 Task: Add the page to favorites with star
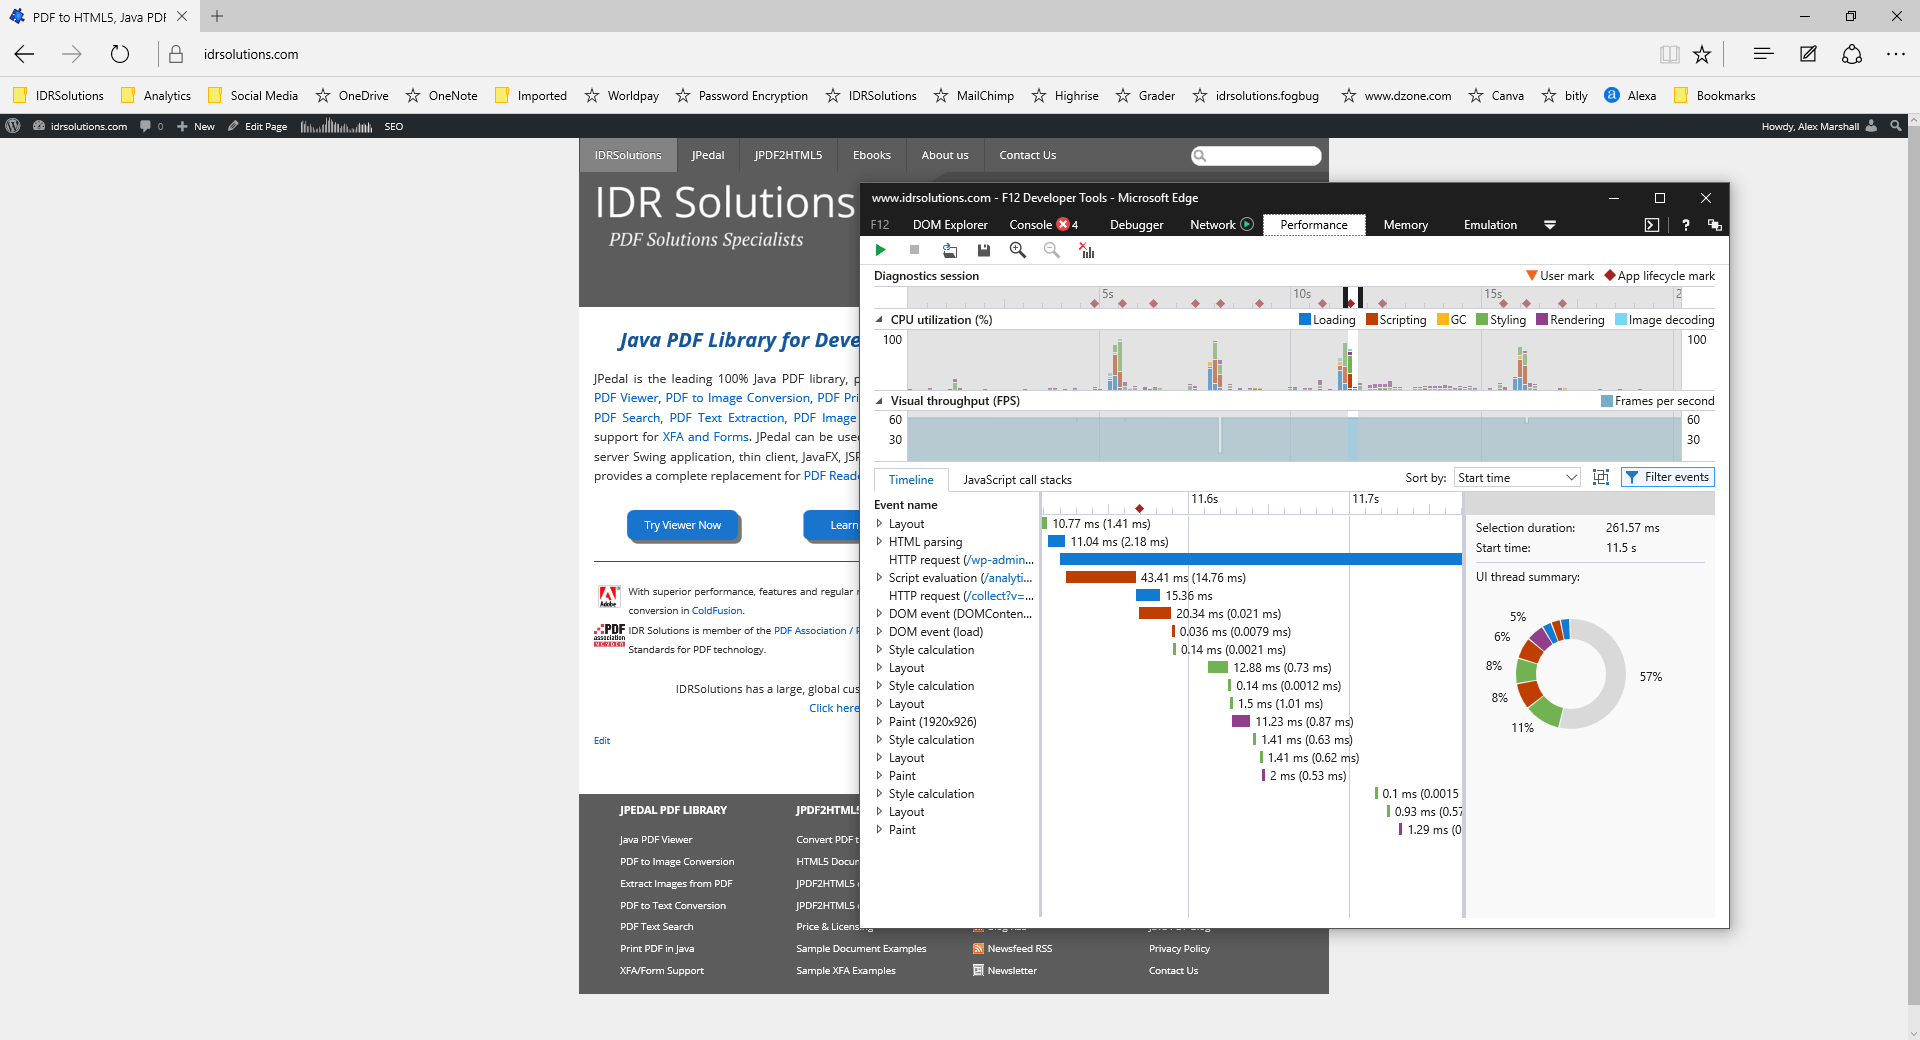(x=1701, y=55)
